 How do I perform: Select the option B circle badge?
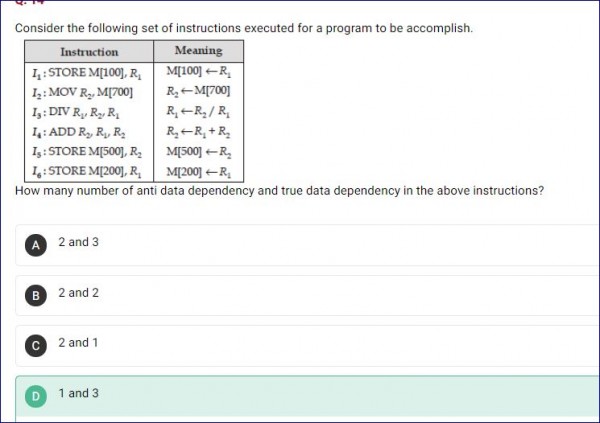click(x=36, y=295)
